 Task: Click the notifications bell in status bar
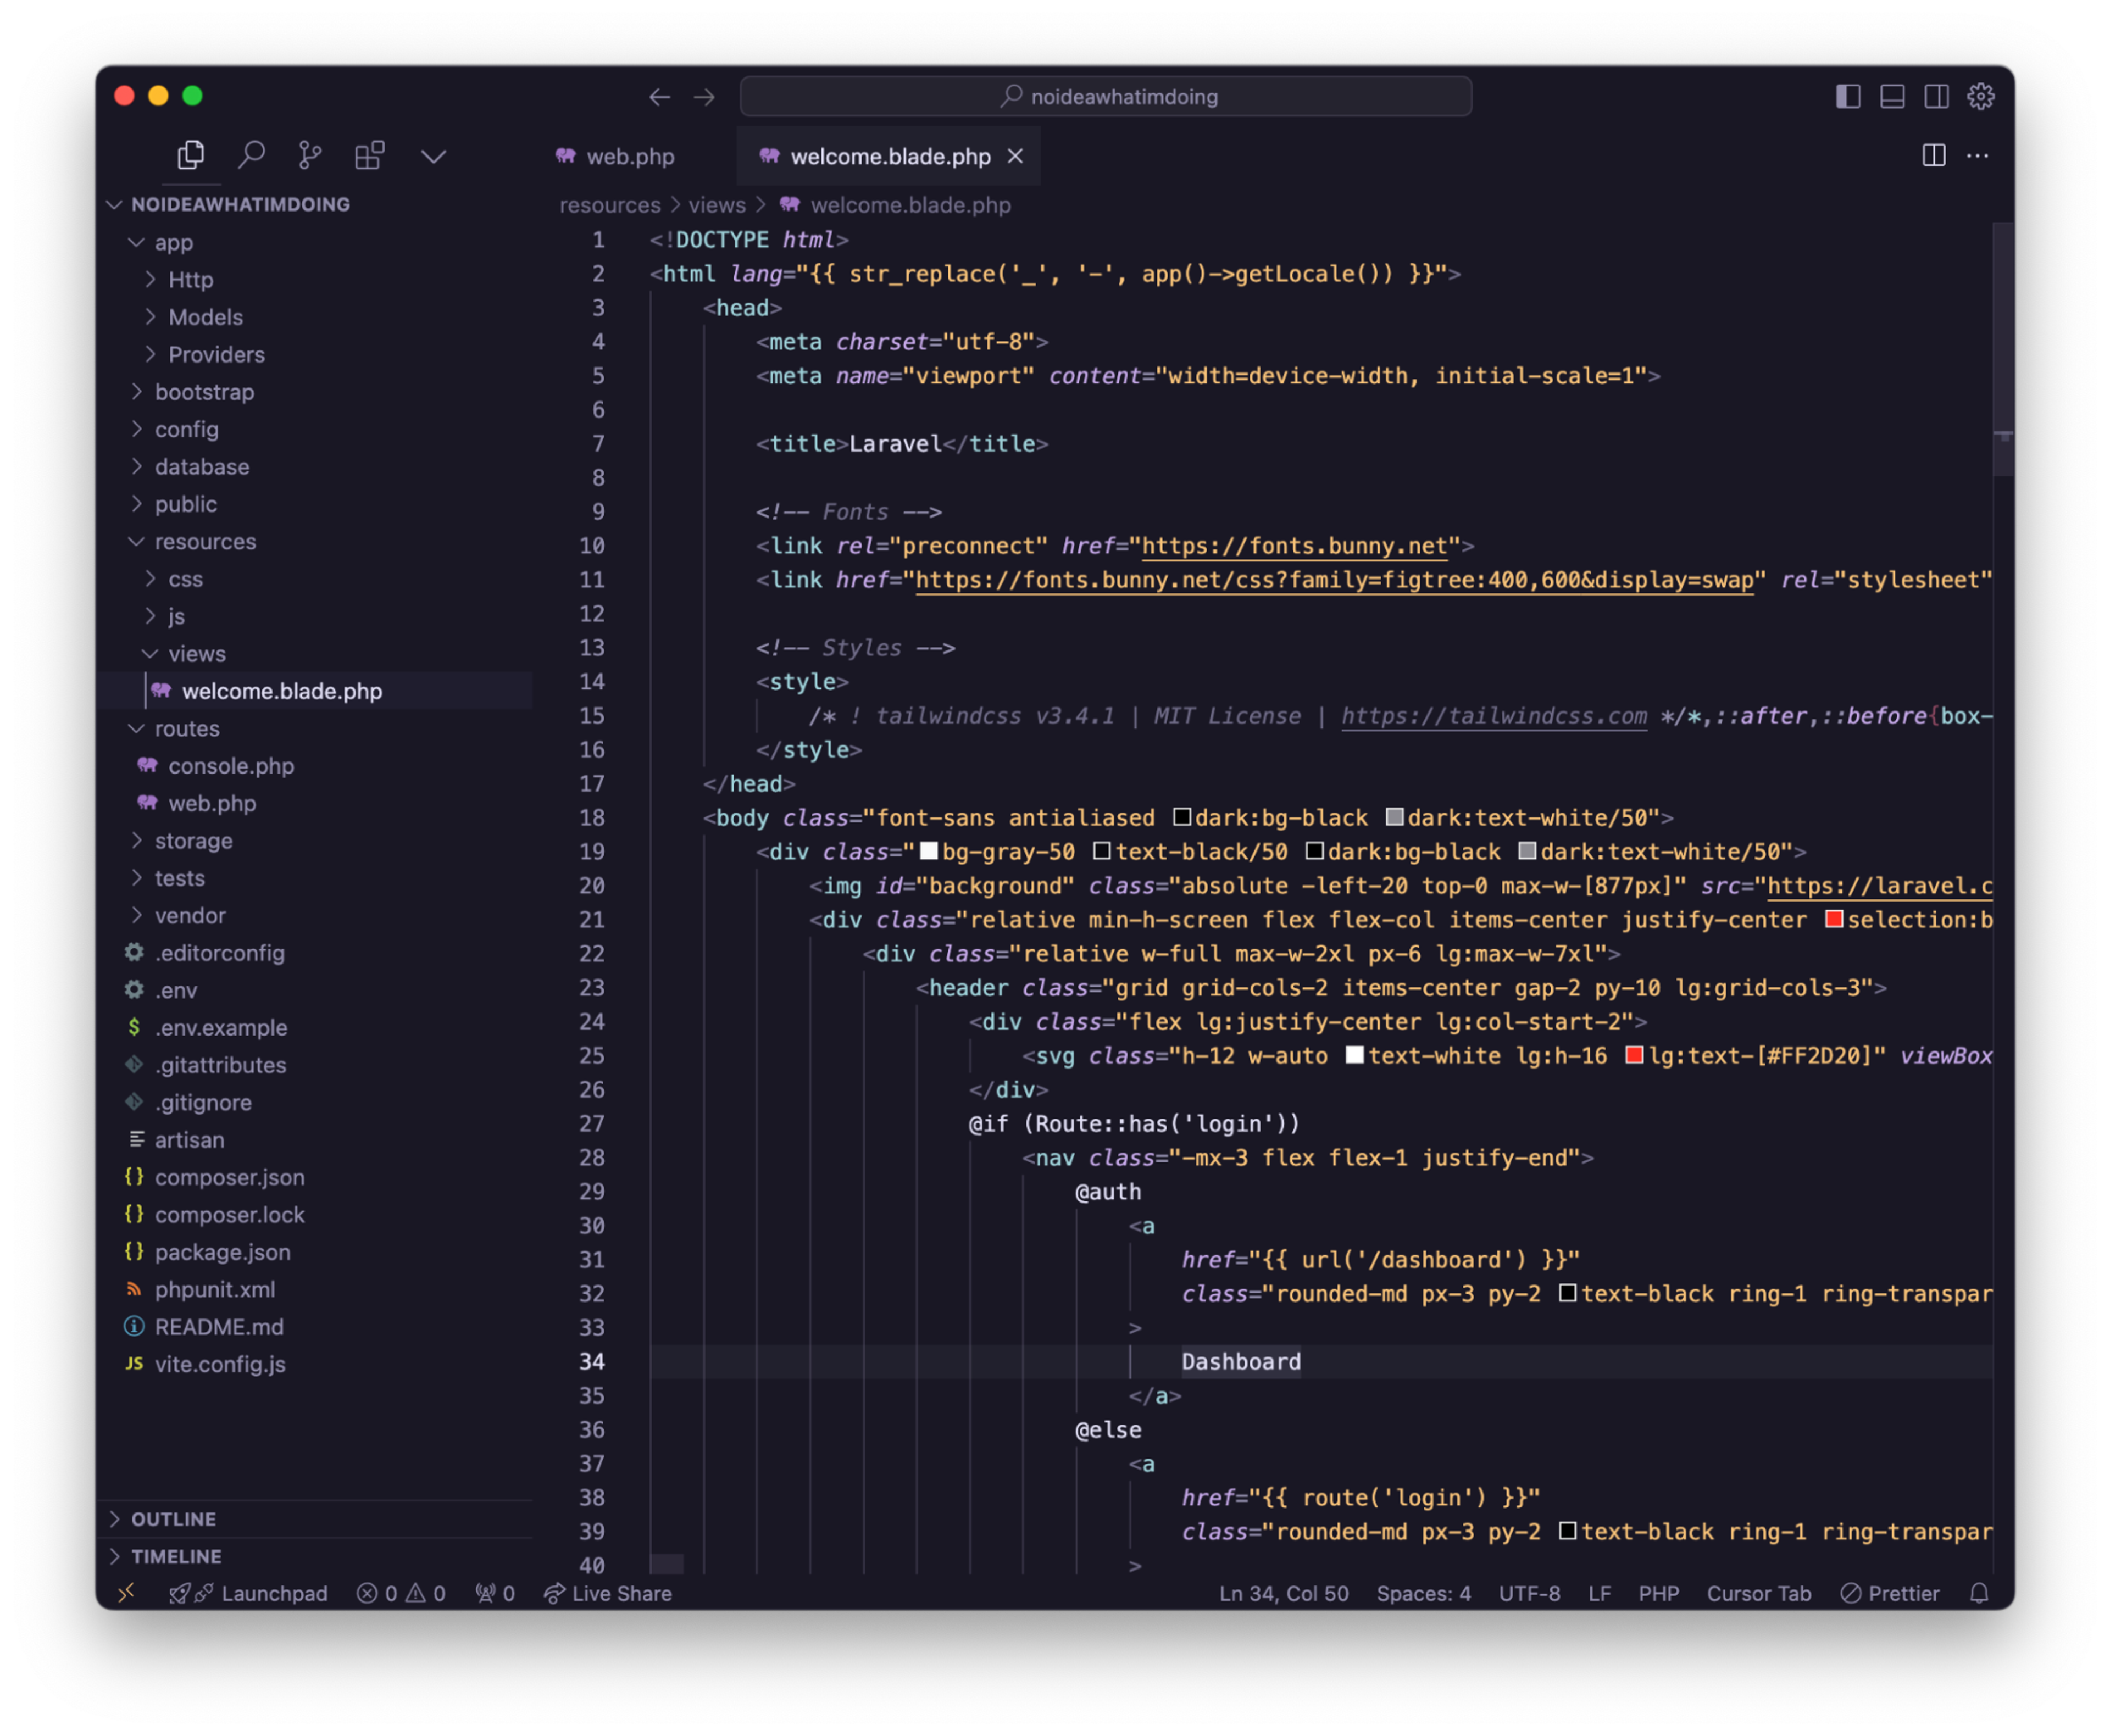tap(1978, 1593)
